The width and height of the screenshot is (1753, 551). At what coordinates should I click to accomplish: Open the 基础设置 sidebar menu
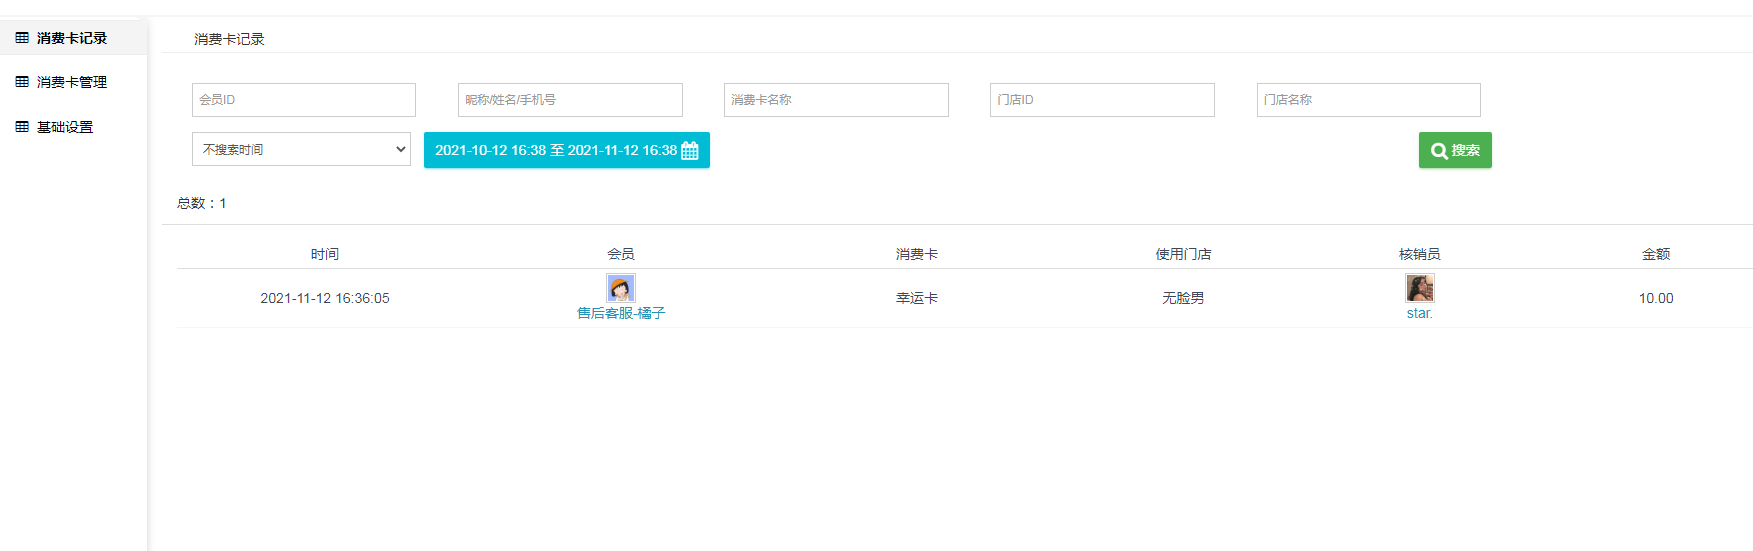click(73, 127)
